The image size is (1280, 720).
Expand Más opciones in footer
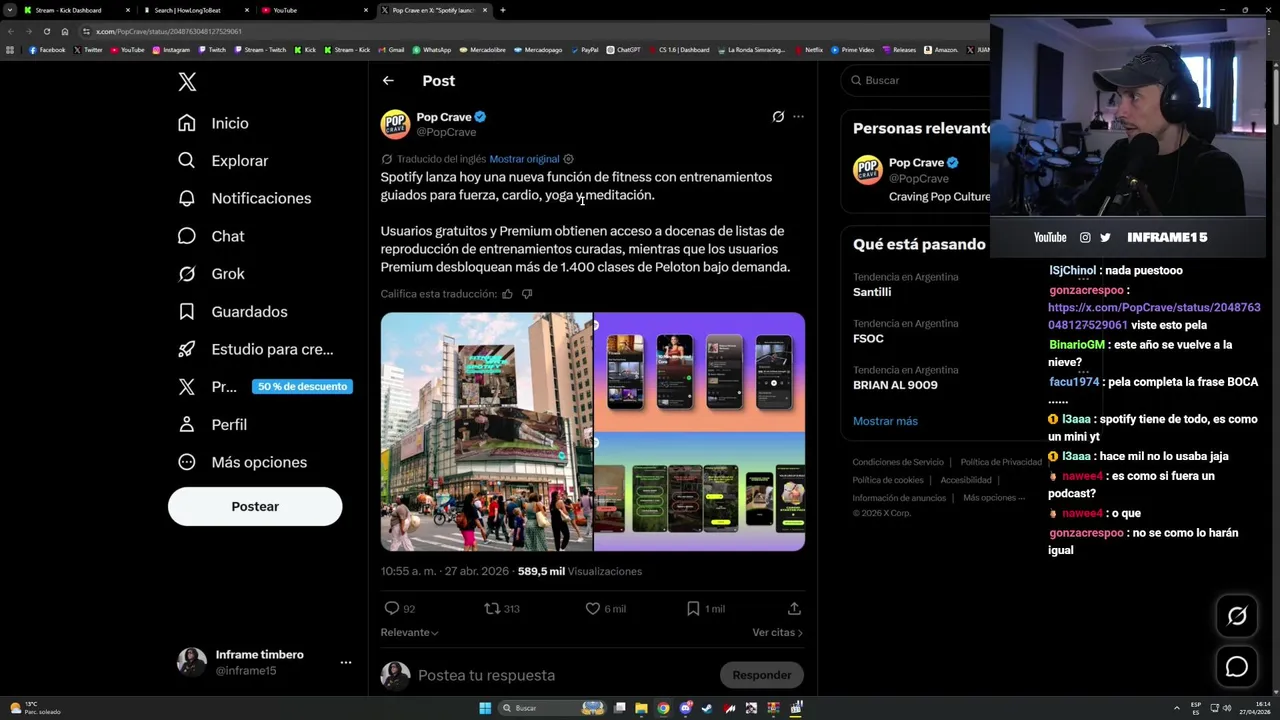click(994, 498)
